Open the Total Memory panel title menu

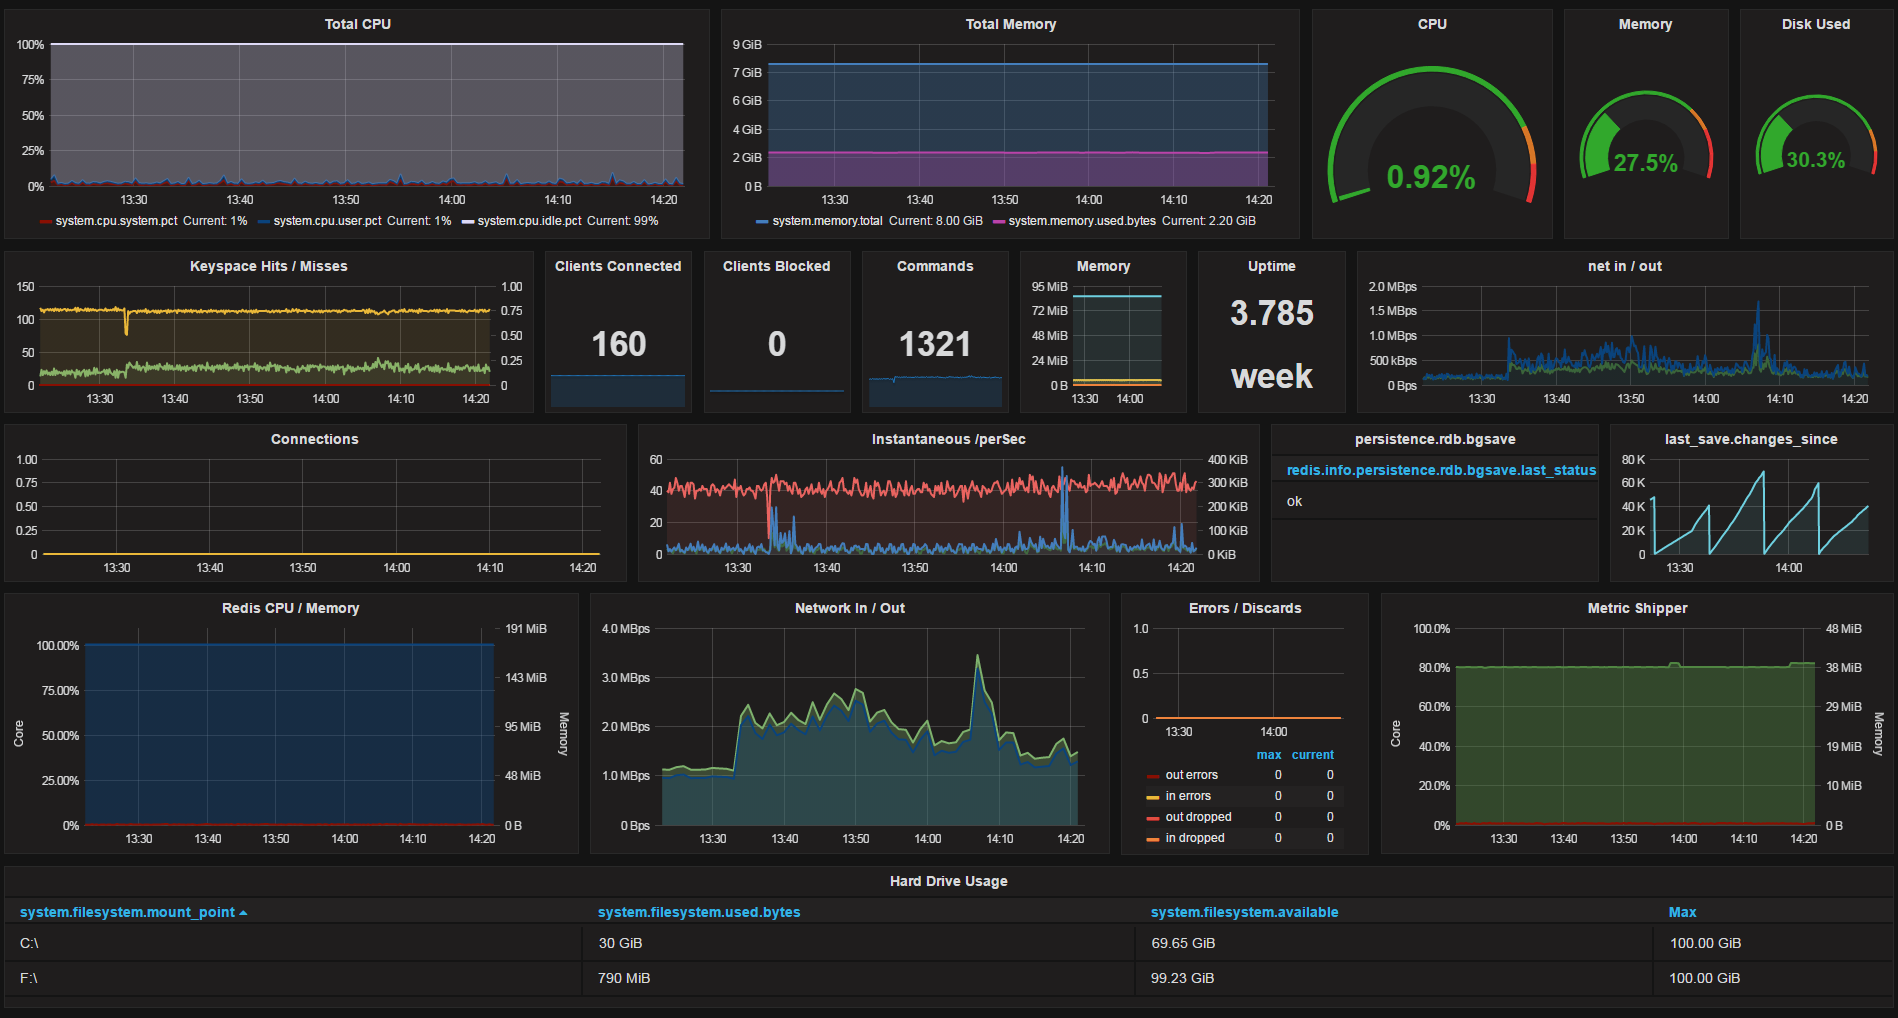point(1010,24)
